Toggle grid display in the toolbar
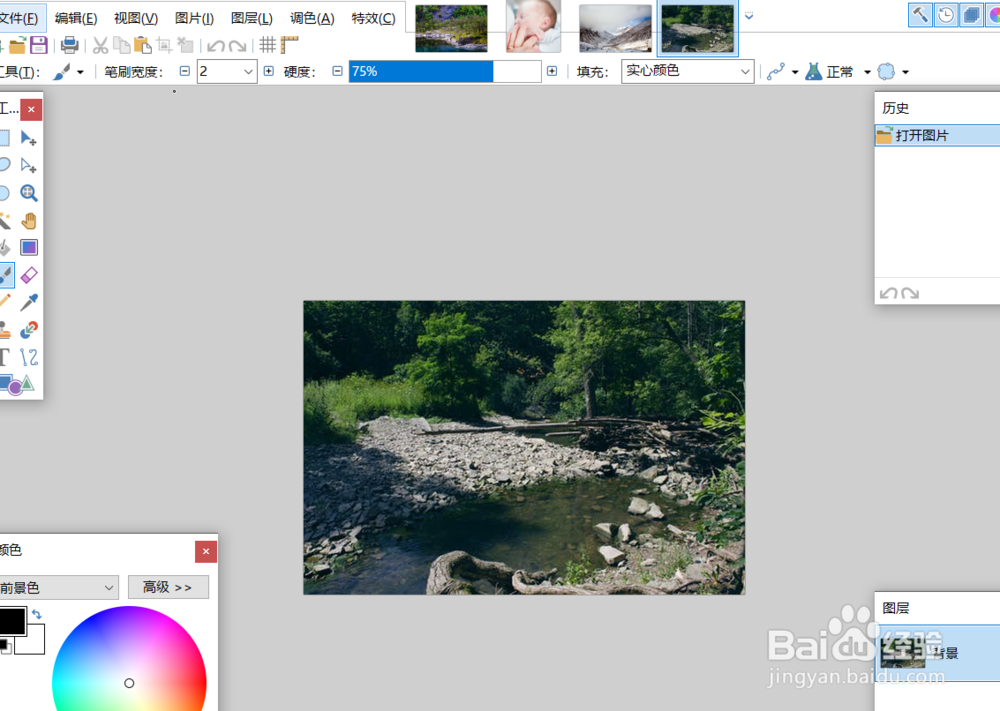 268,44
